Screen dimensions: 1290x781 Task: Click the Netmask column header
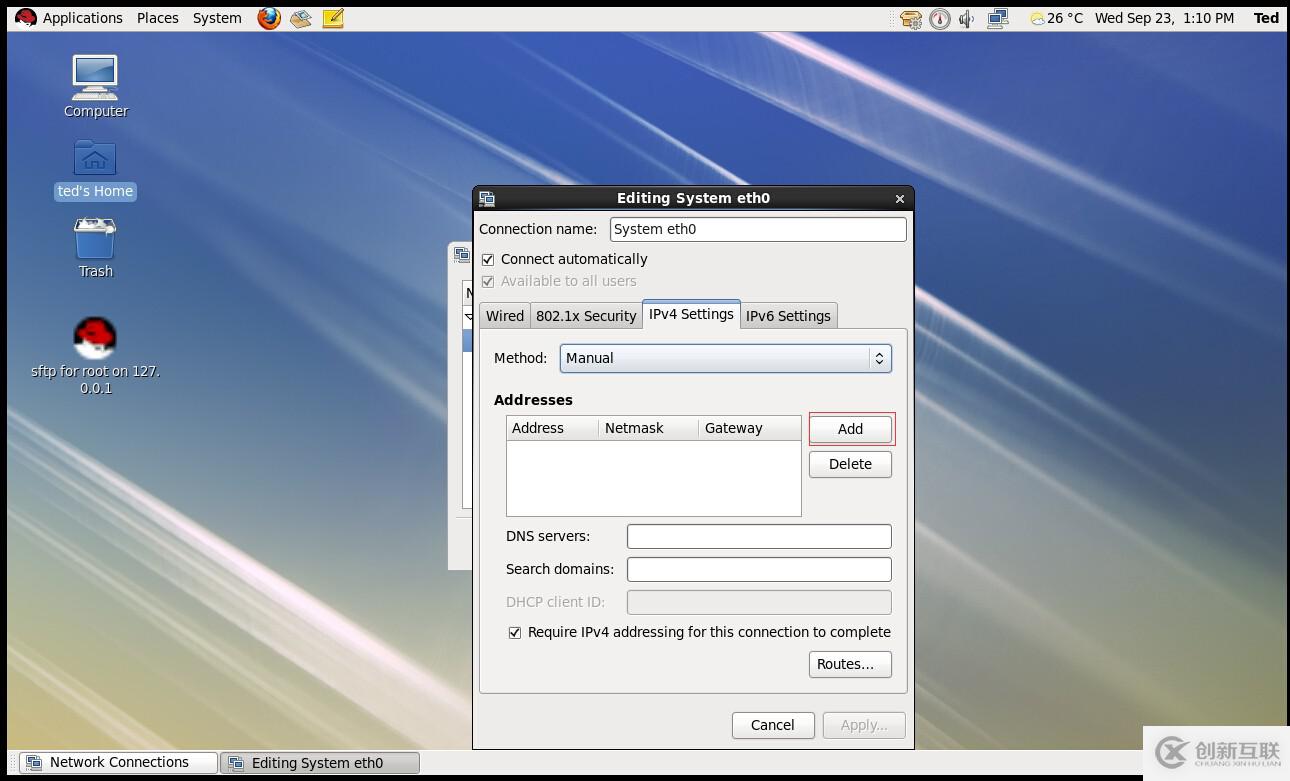648,428
